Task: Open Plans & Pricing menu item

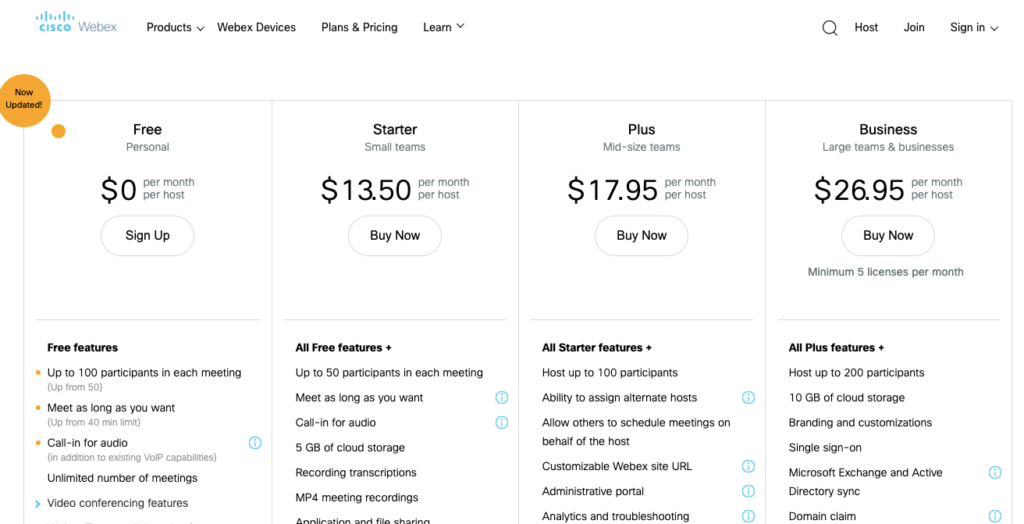Action: tap(359, 28)
